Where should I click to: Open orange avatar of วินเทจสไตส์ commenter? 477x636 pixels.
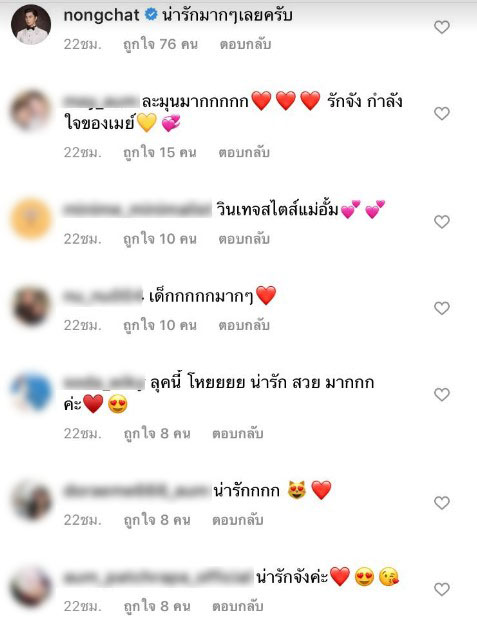(31, 219)
